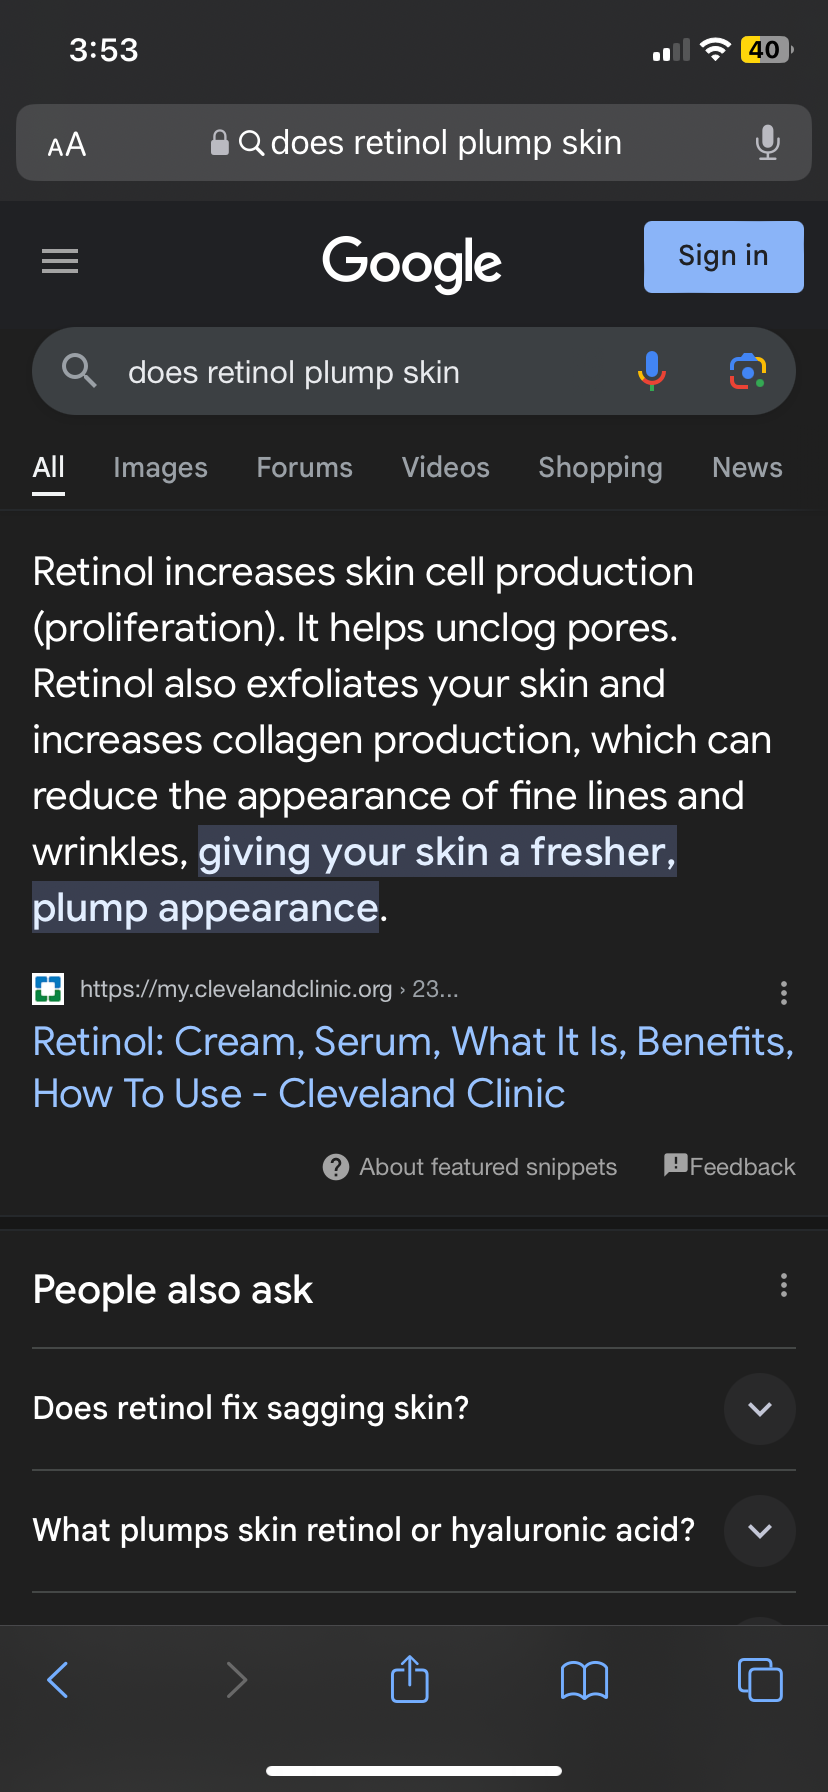Open Google Lens camera search
The image size is (828, 1792).
[747, 372]
